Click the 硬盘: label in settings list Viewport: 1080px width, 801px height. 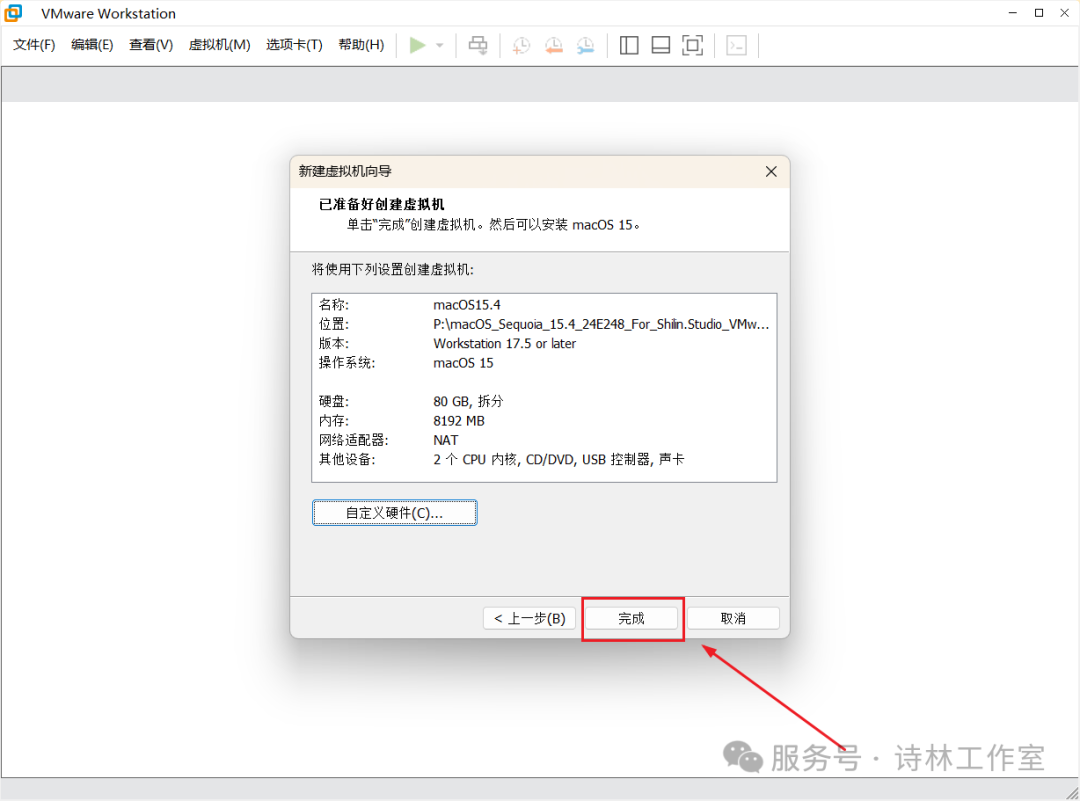333,401
